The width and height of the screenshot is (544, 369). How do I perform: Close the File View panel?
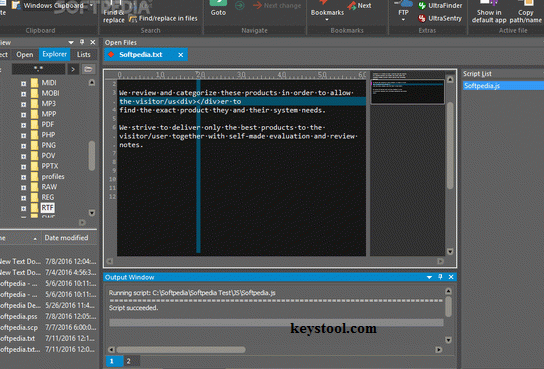(93, 42)
